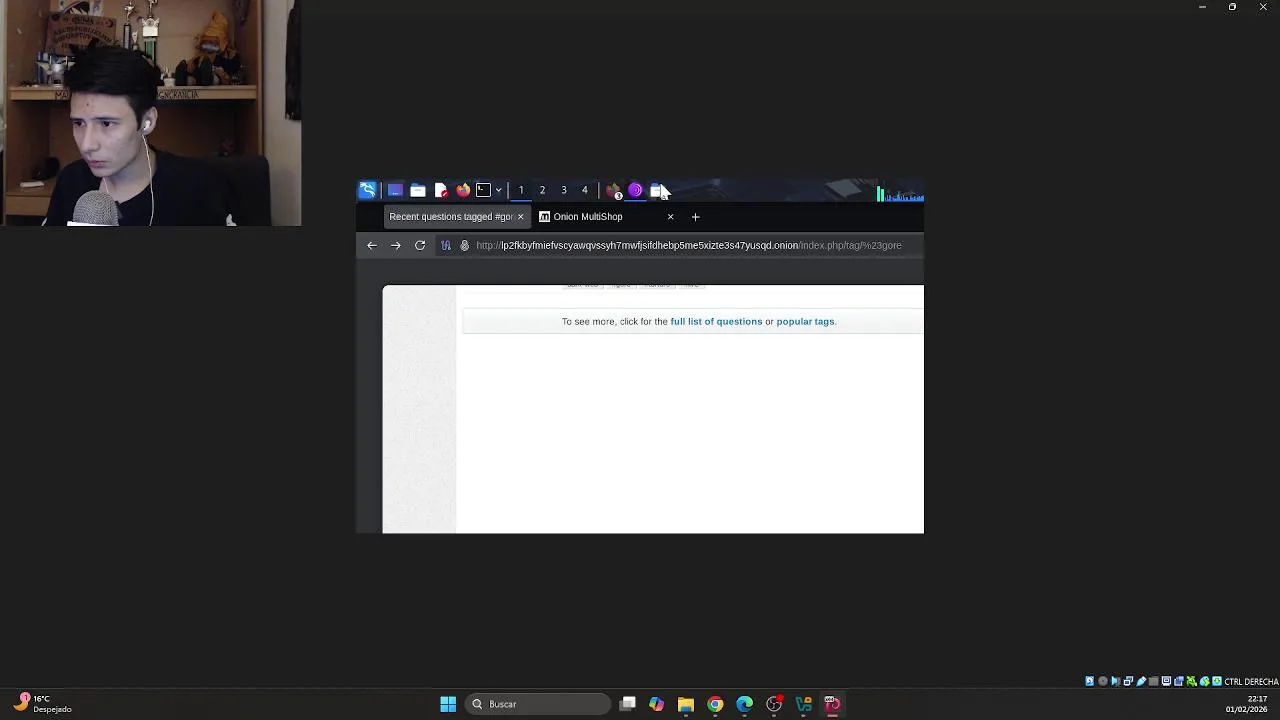Click the 'CTRL DERECHA' host key indicator
The height and width of the screenshot is (720, 1280).
tap(1251, 682)
